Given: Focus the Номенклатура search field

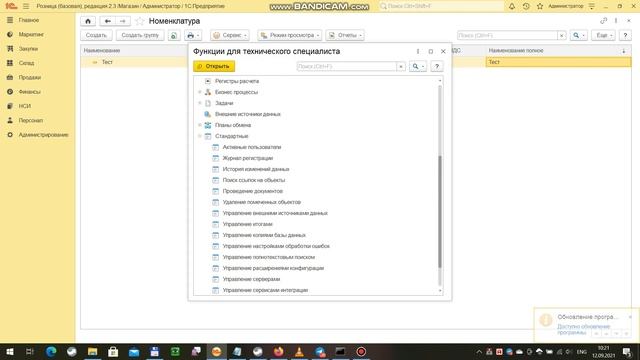Looking at the screenshot, I should (x=507, y=36).
